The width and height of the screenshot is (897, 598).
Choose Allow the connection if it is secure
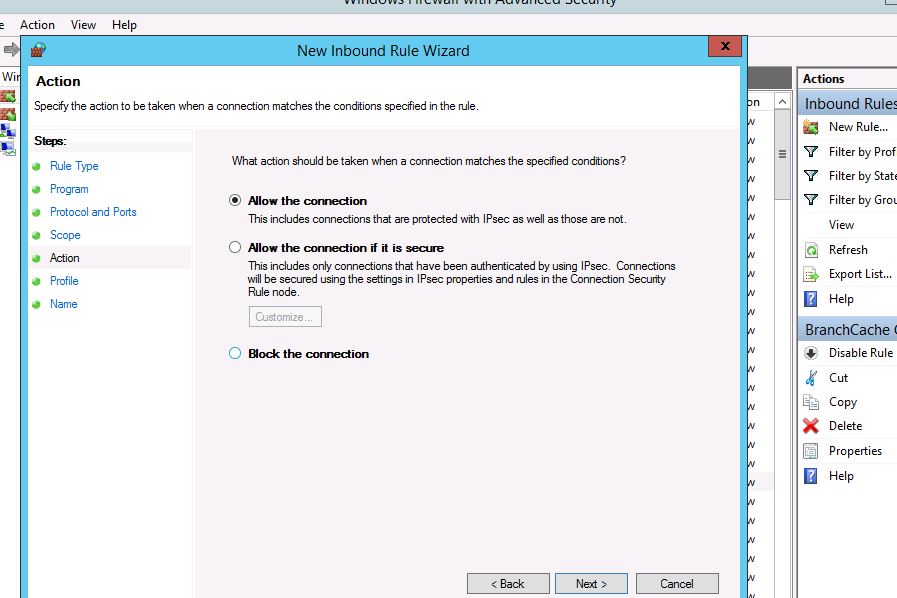coord(235,248)
